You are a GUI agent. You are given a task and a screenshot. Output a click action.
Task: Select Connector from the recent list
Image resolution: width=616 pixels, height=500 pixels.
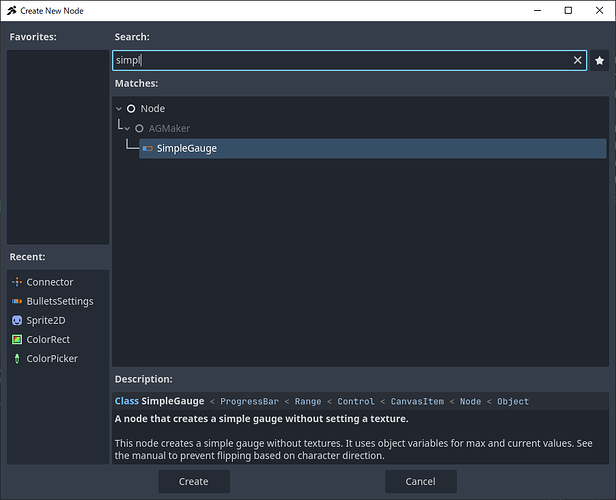coord(50,282)
